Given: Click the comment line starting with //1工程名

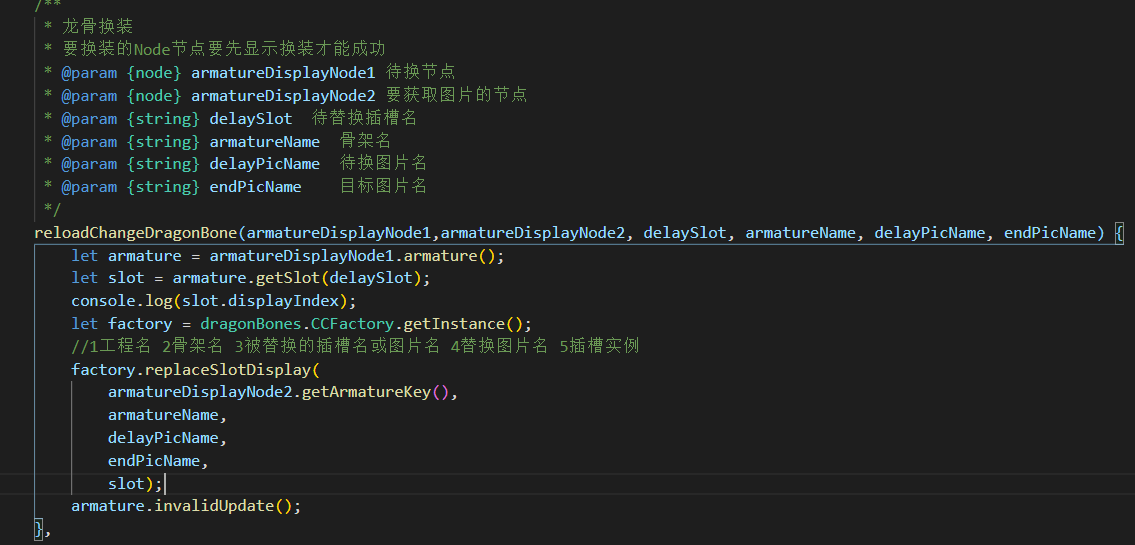Looking at the screenshot, I should (355, 347).
